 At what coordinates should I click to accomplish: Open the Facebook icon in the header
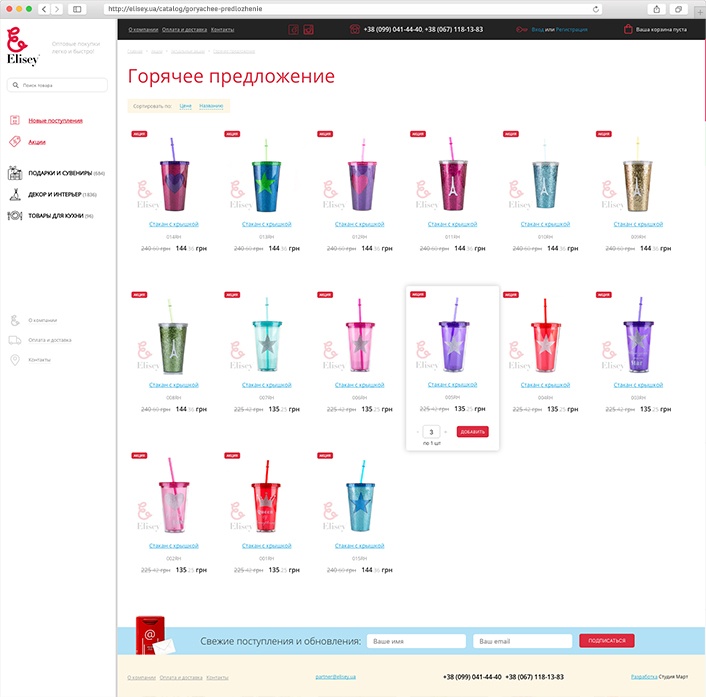(x=293, y=30)
